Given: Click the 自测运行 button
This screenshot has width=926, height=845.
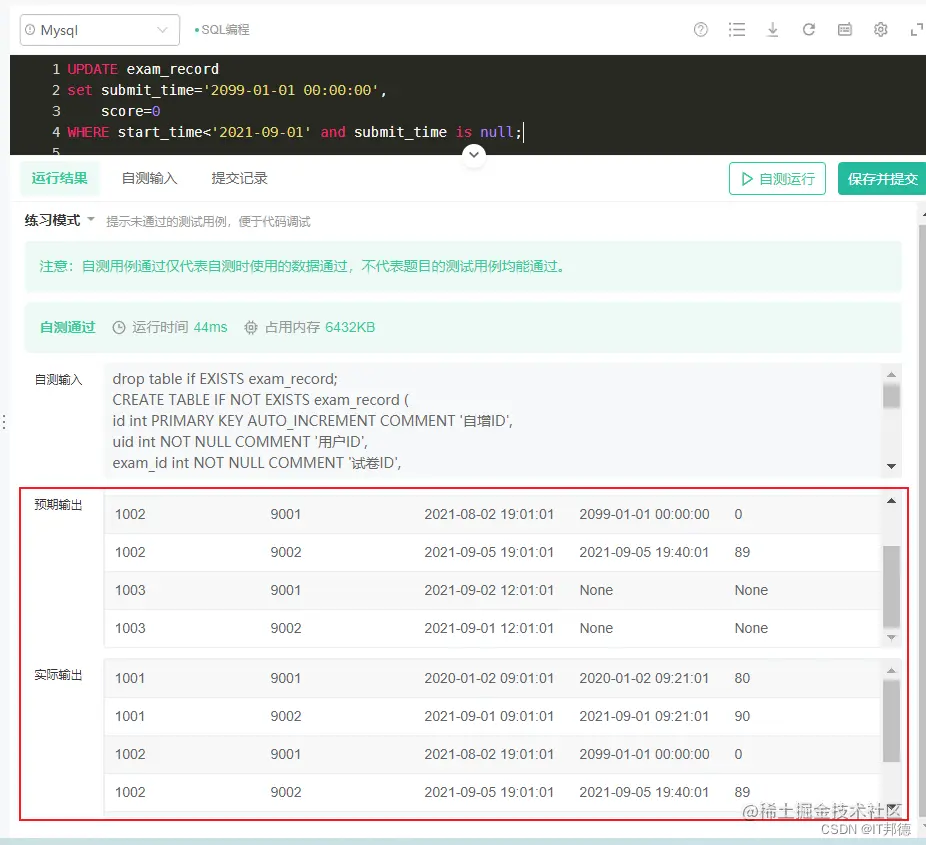Looking at the screenshot, I should click(777, 179).
